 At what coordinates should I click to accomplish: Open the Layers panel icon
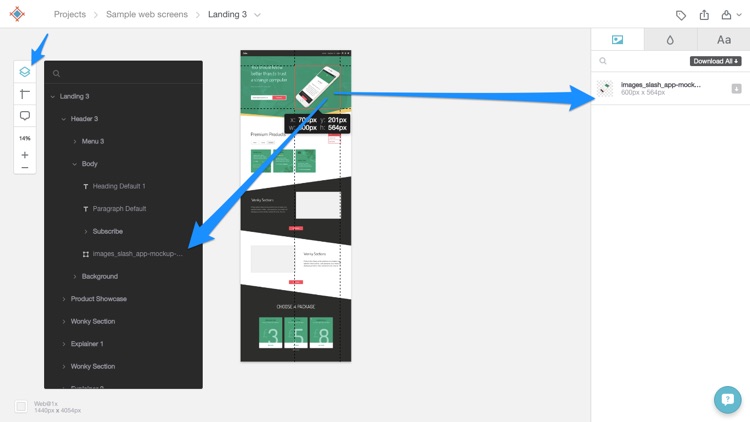click(25, 72)
